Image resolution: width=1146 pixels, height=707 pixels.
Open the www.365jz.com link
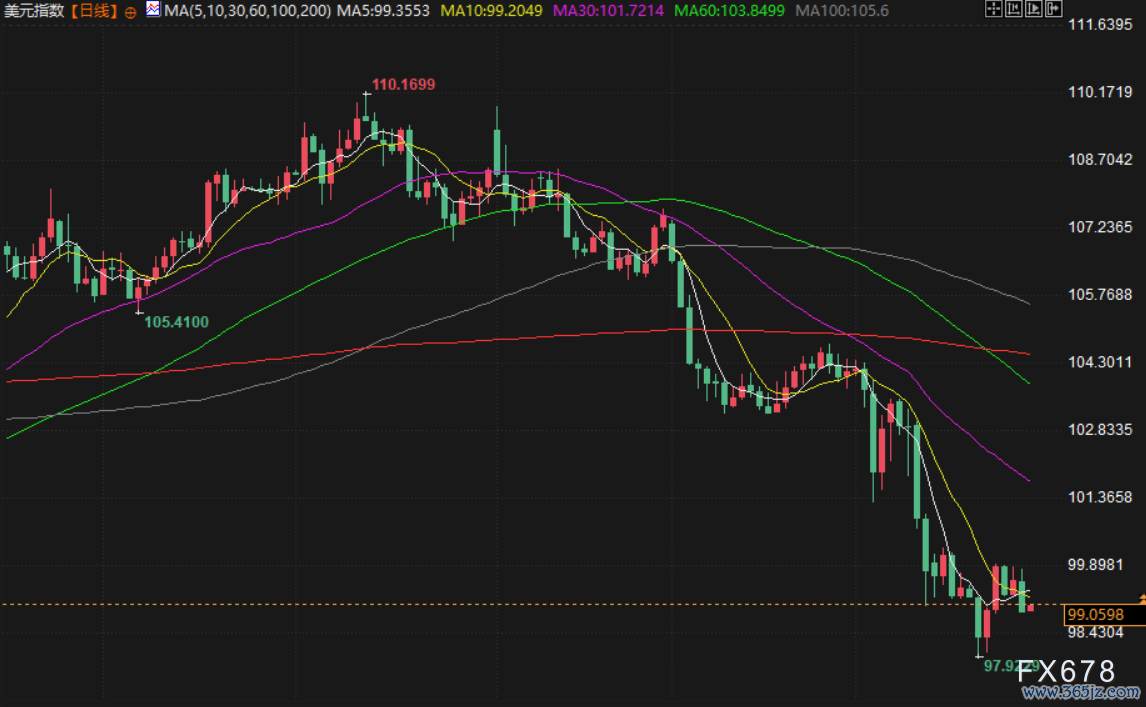click(1092, 692)
